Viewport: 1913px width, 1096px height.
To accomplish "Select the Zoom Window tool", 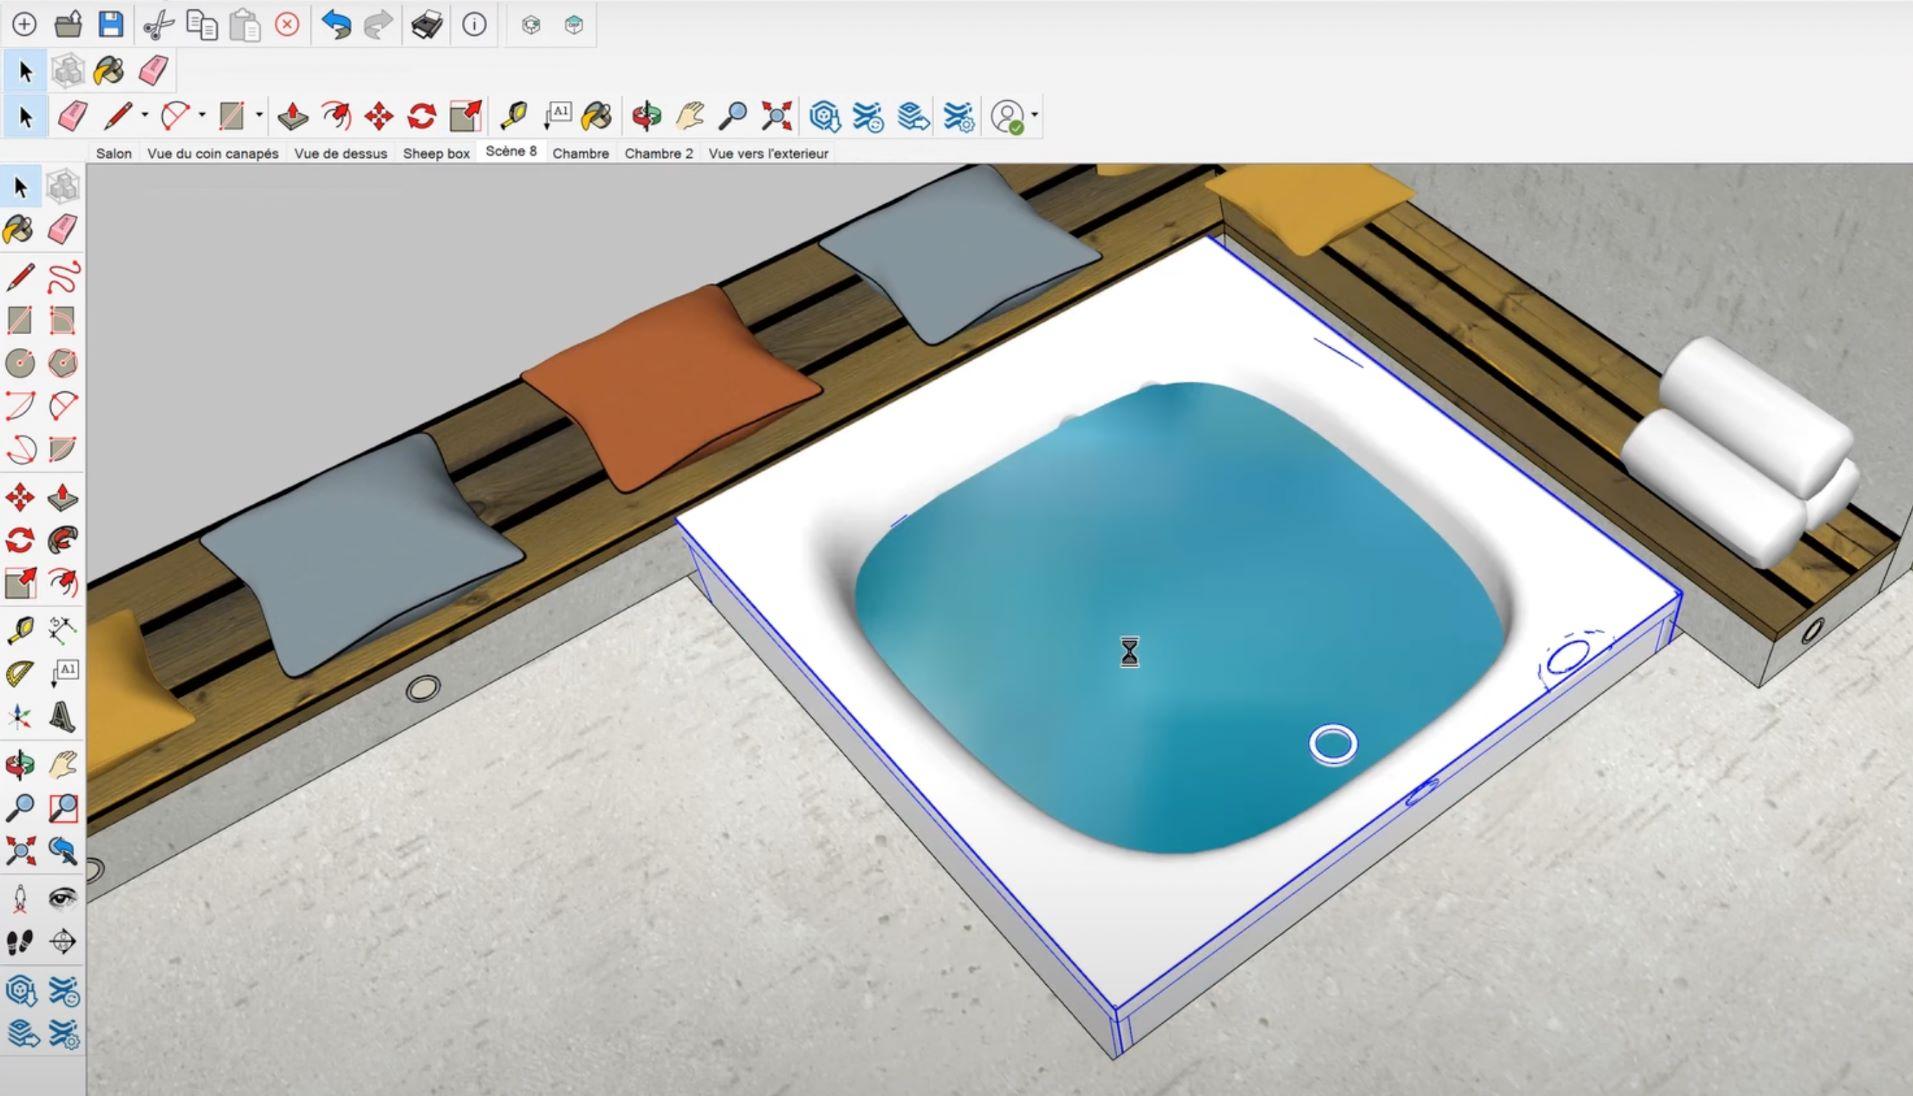I will click(63, 807).
